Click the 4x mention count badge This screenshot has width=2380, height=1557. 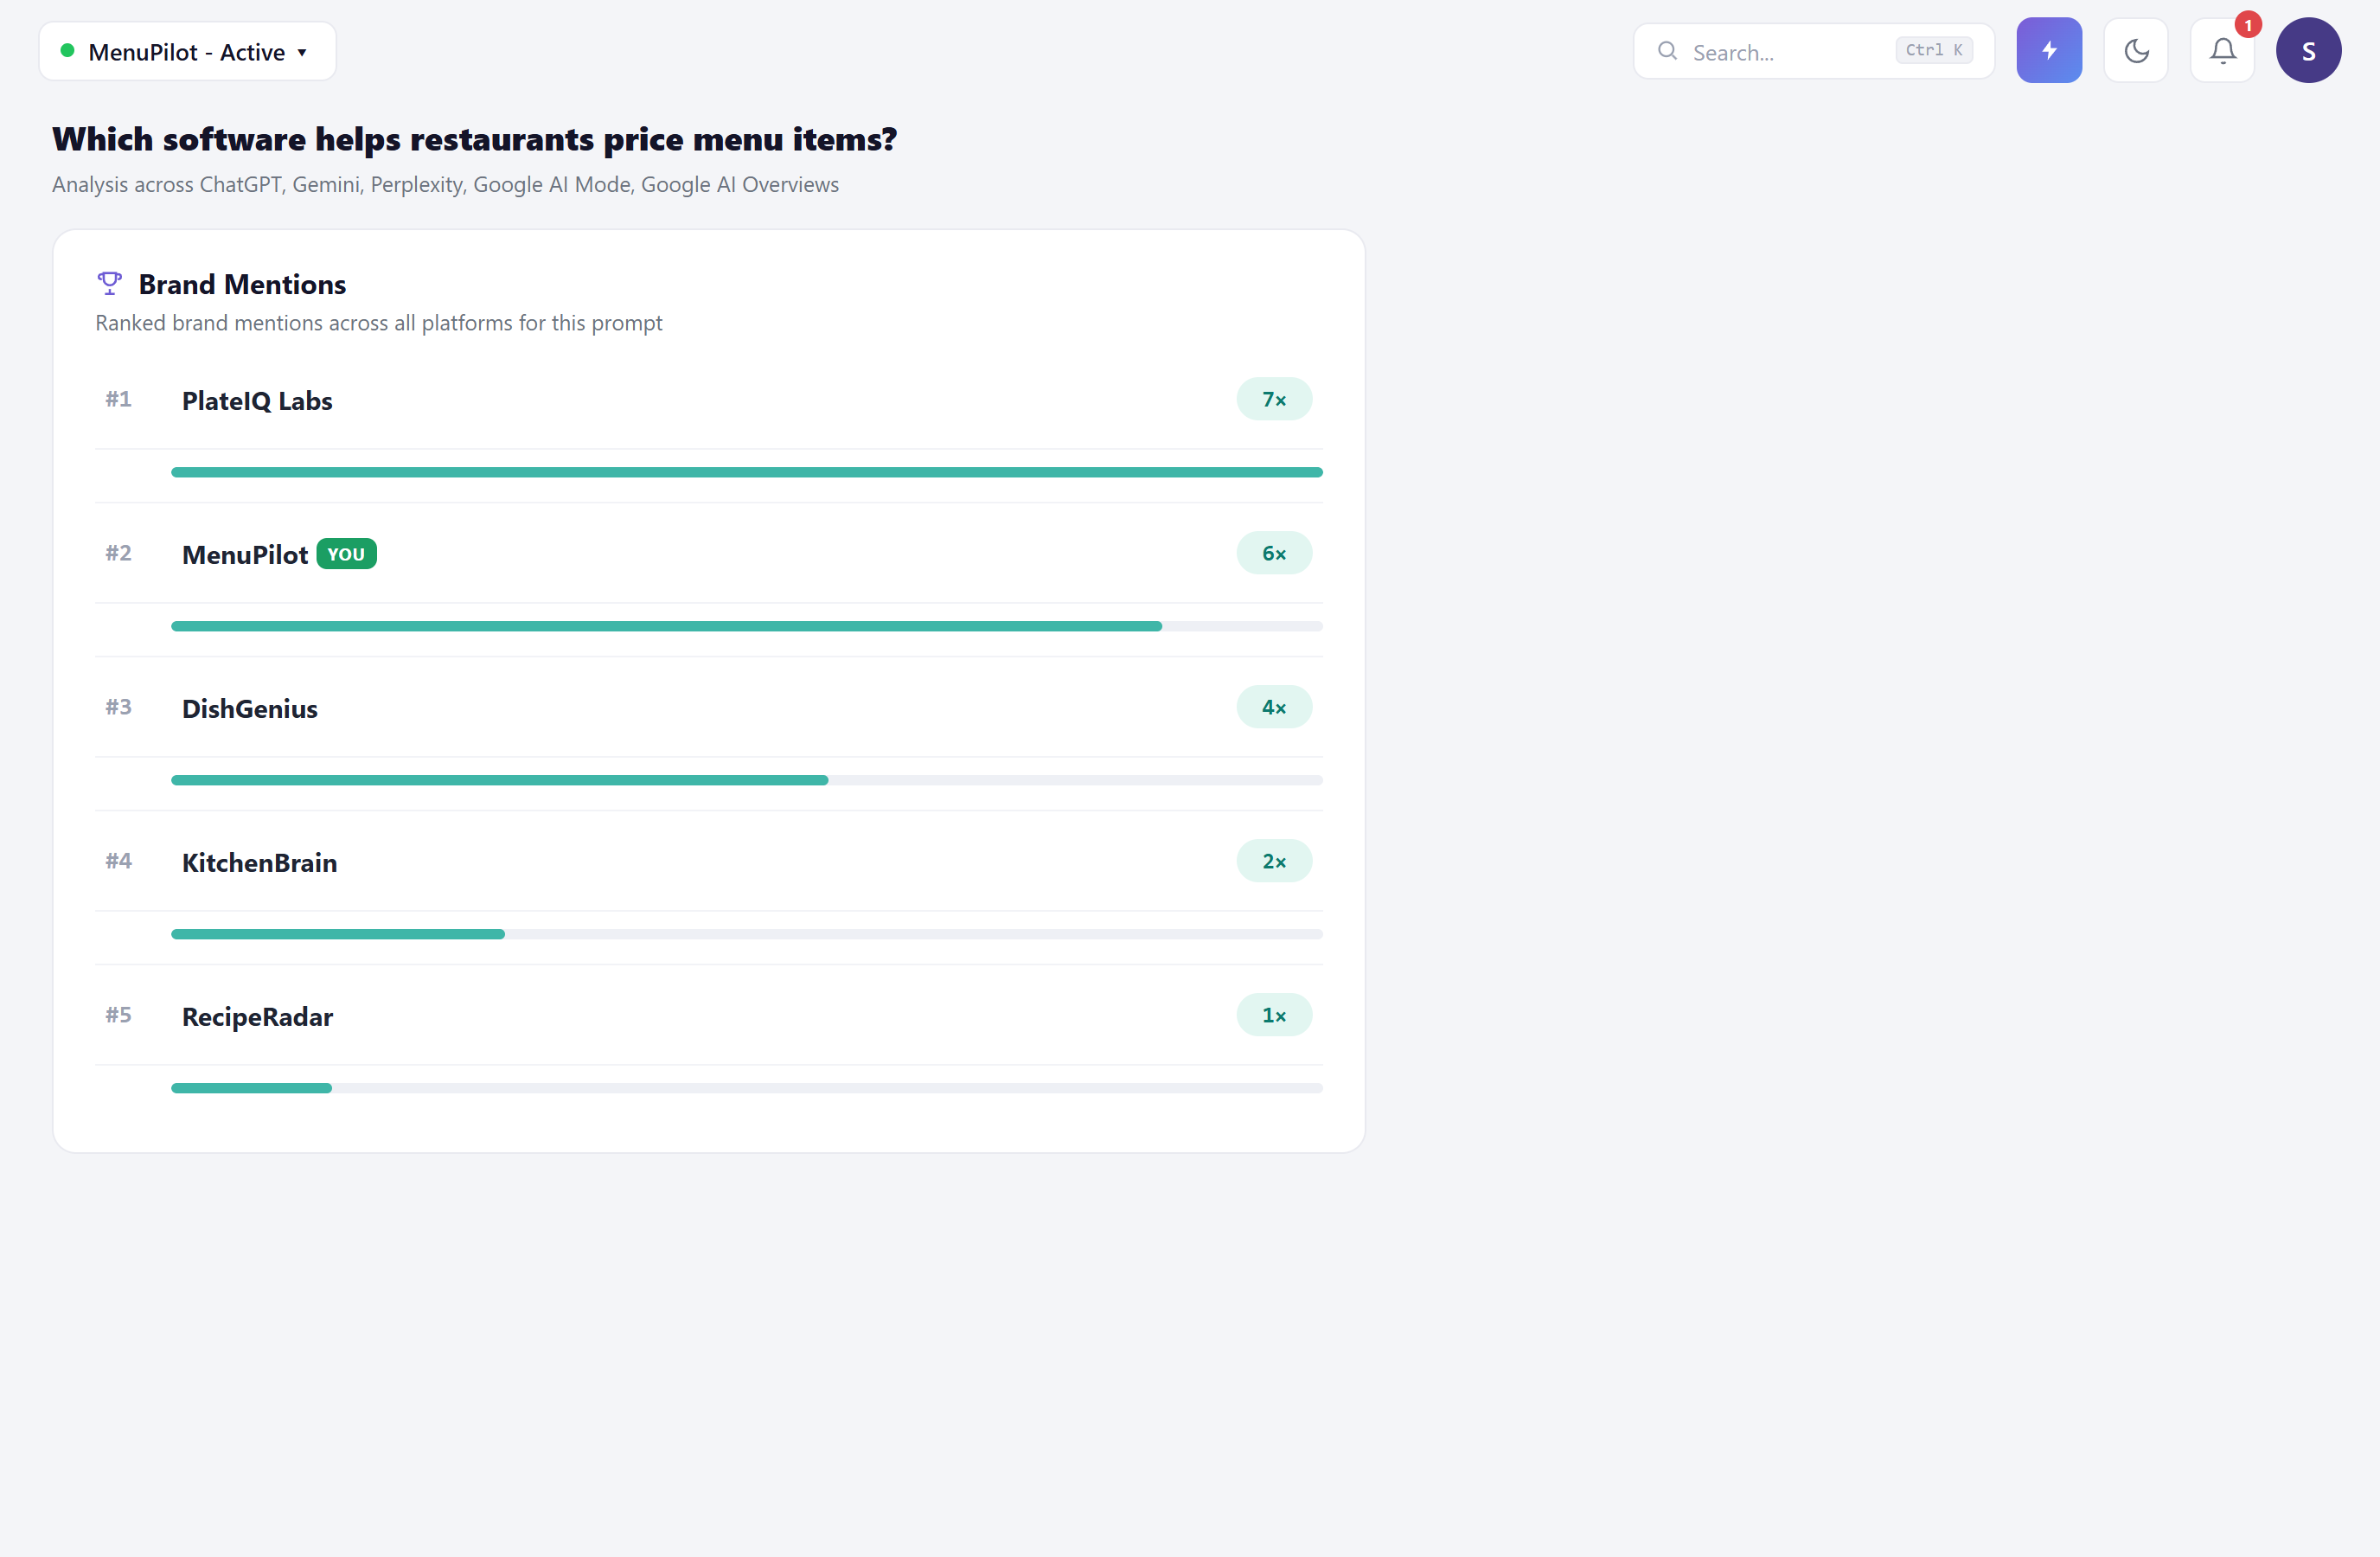1274,707
